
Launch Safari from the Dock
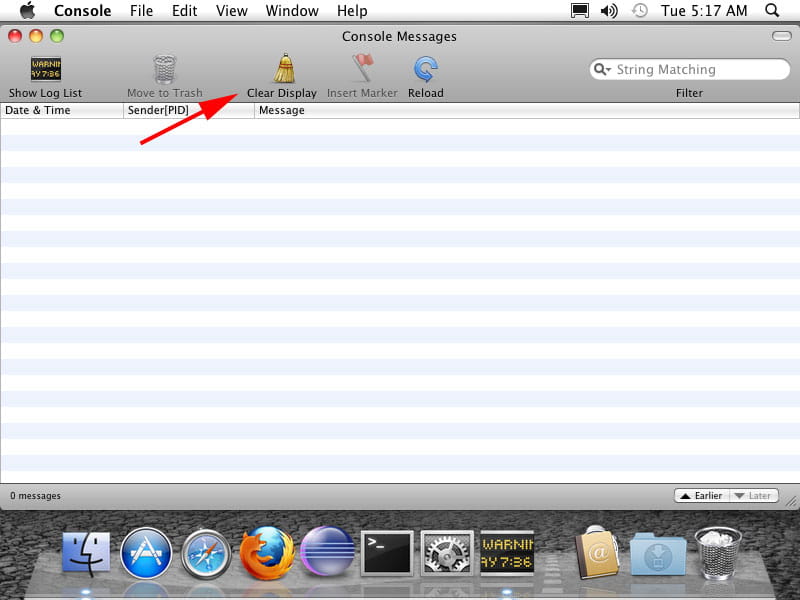click(206, 554)
